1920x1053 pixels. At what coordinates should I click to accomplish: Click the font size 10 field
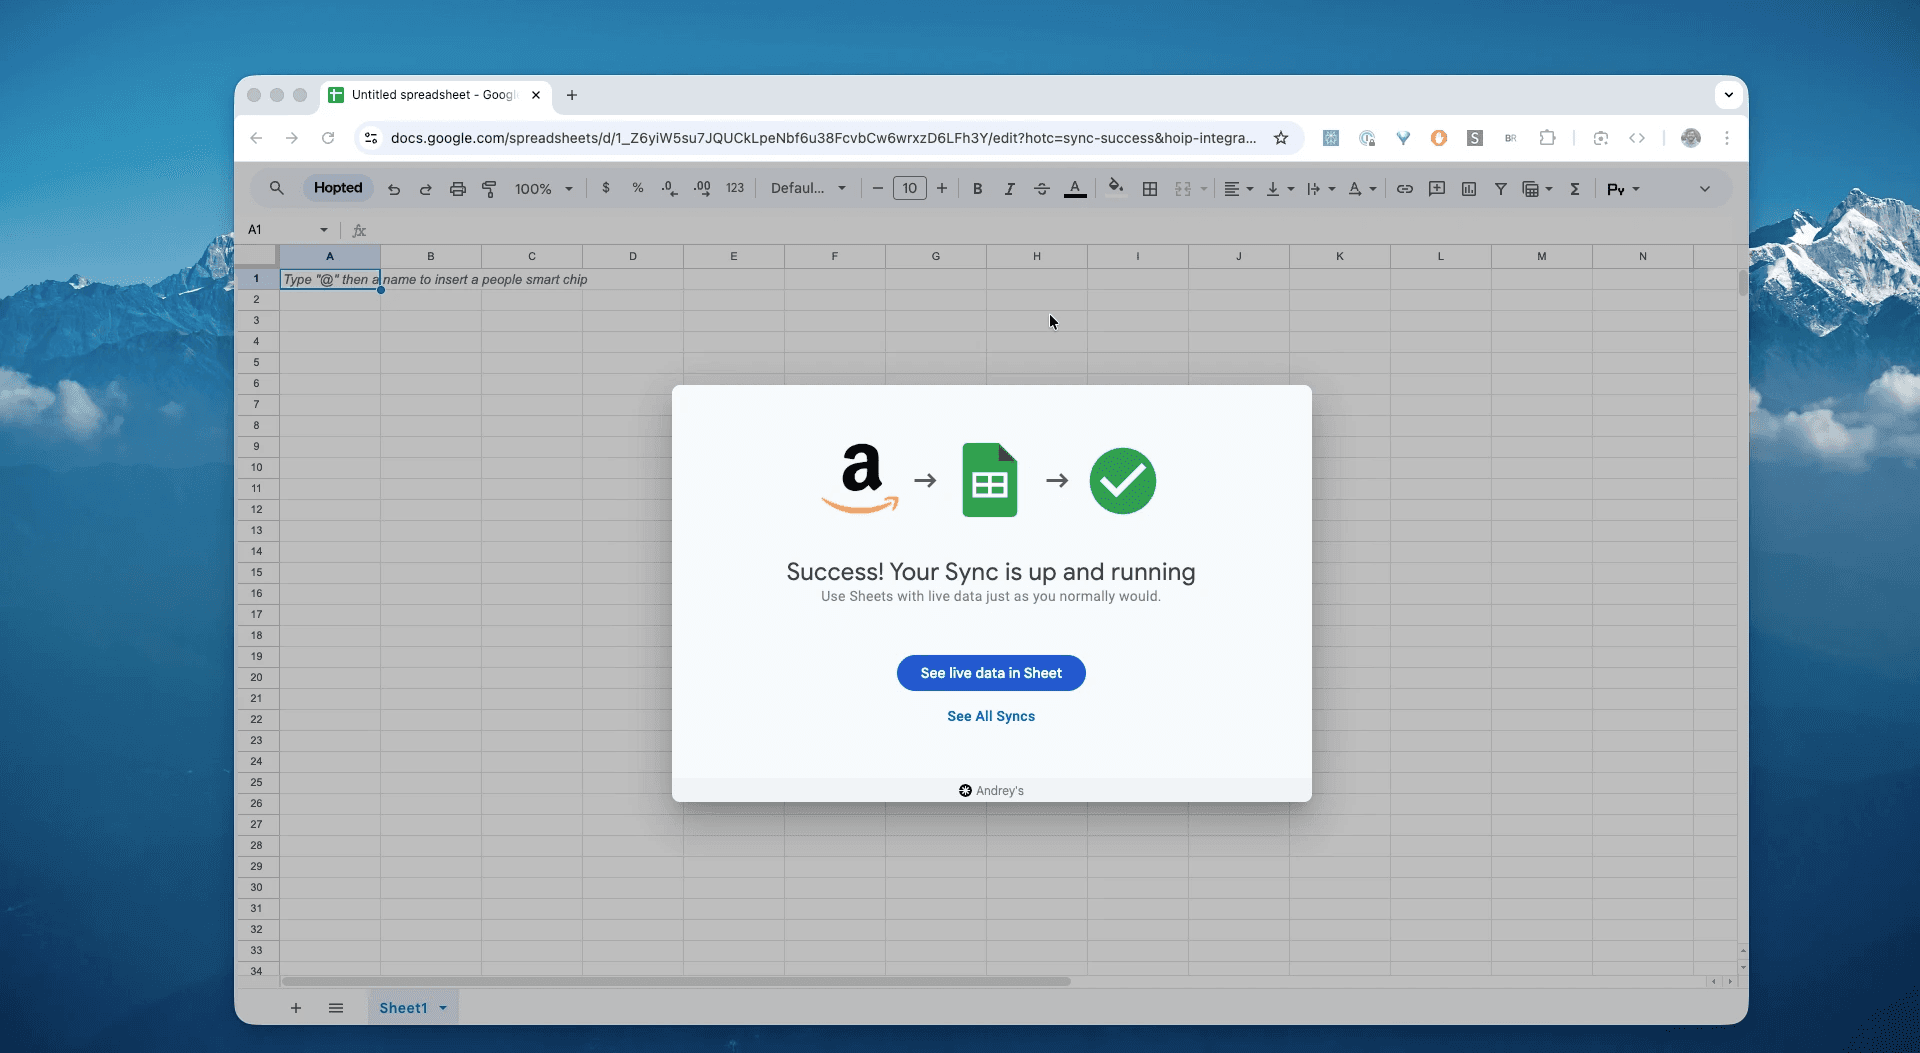click(910, 188)
